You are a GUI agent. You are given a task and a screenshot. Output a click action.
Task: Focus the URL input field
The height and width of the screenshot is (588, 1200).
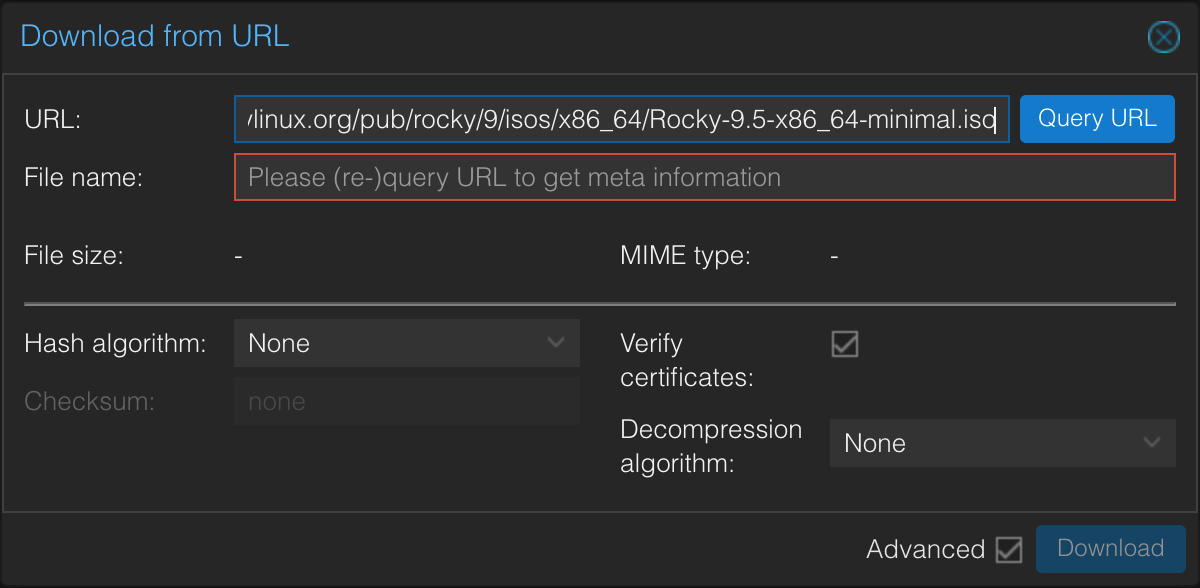(620, 120)
